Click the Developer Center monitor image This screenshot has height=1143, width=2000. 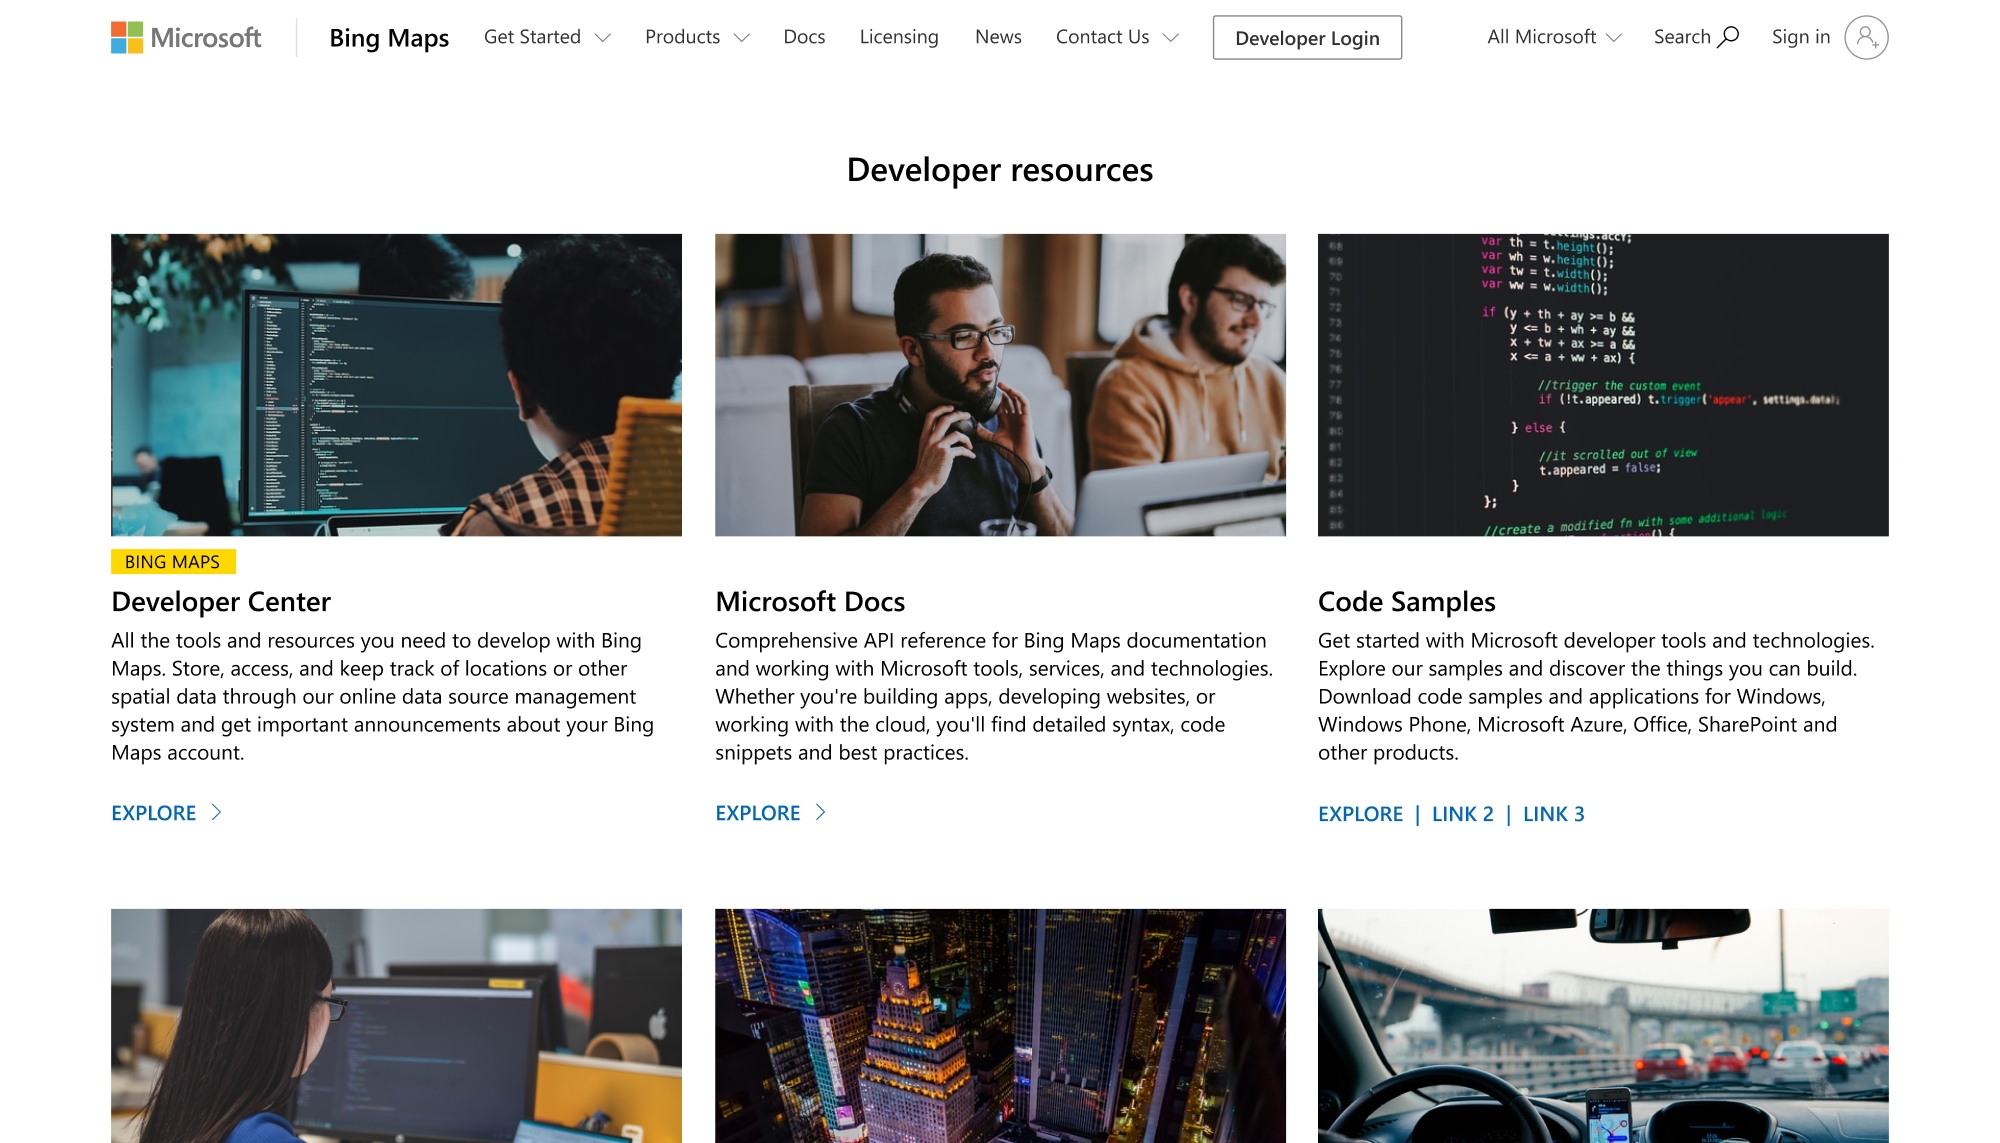coord(396,385)
